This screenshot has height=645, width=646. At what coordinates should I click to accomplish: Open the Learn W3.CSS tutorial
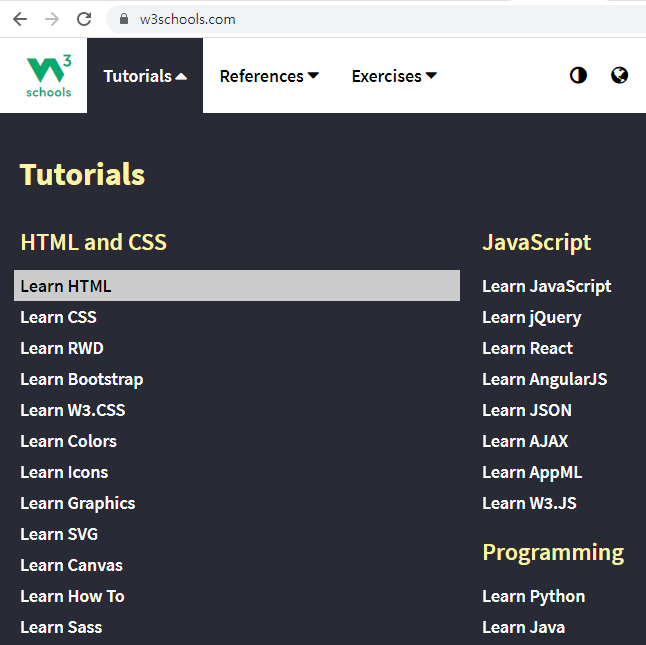[73, 410]
